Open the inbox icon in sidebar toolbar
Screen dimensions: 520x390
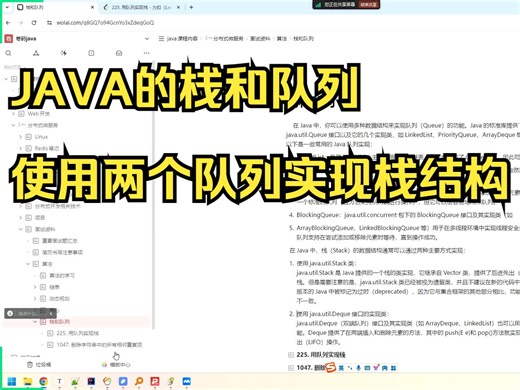119,53
